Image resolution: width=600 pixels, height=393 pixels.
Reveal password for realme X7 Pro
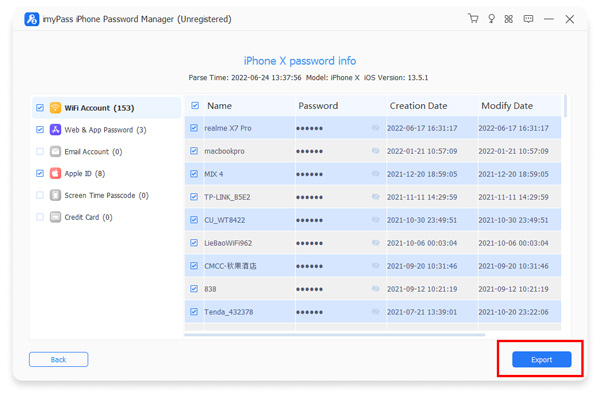click(375, 128)
